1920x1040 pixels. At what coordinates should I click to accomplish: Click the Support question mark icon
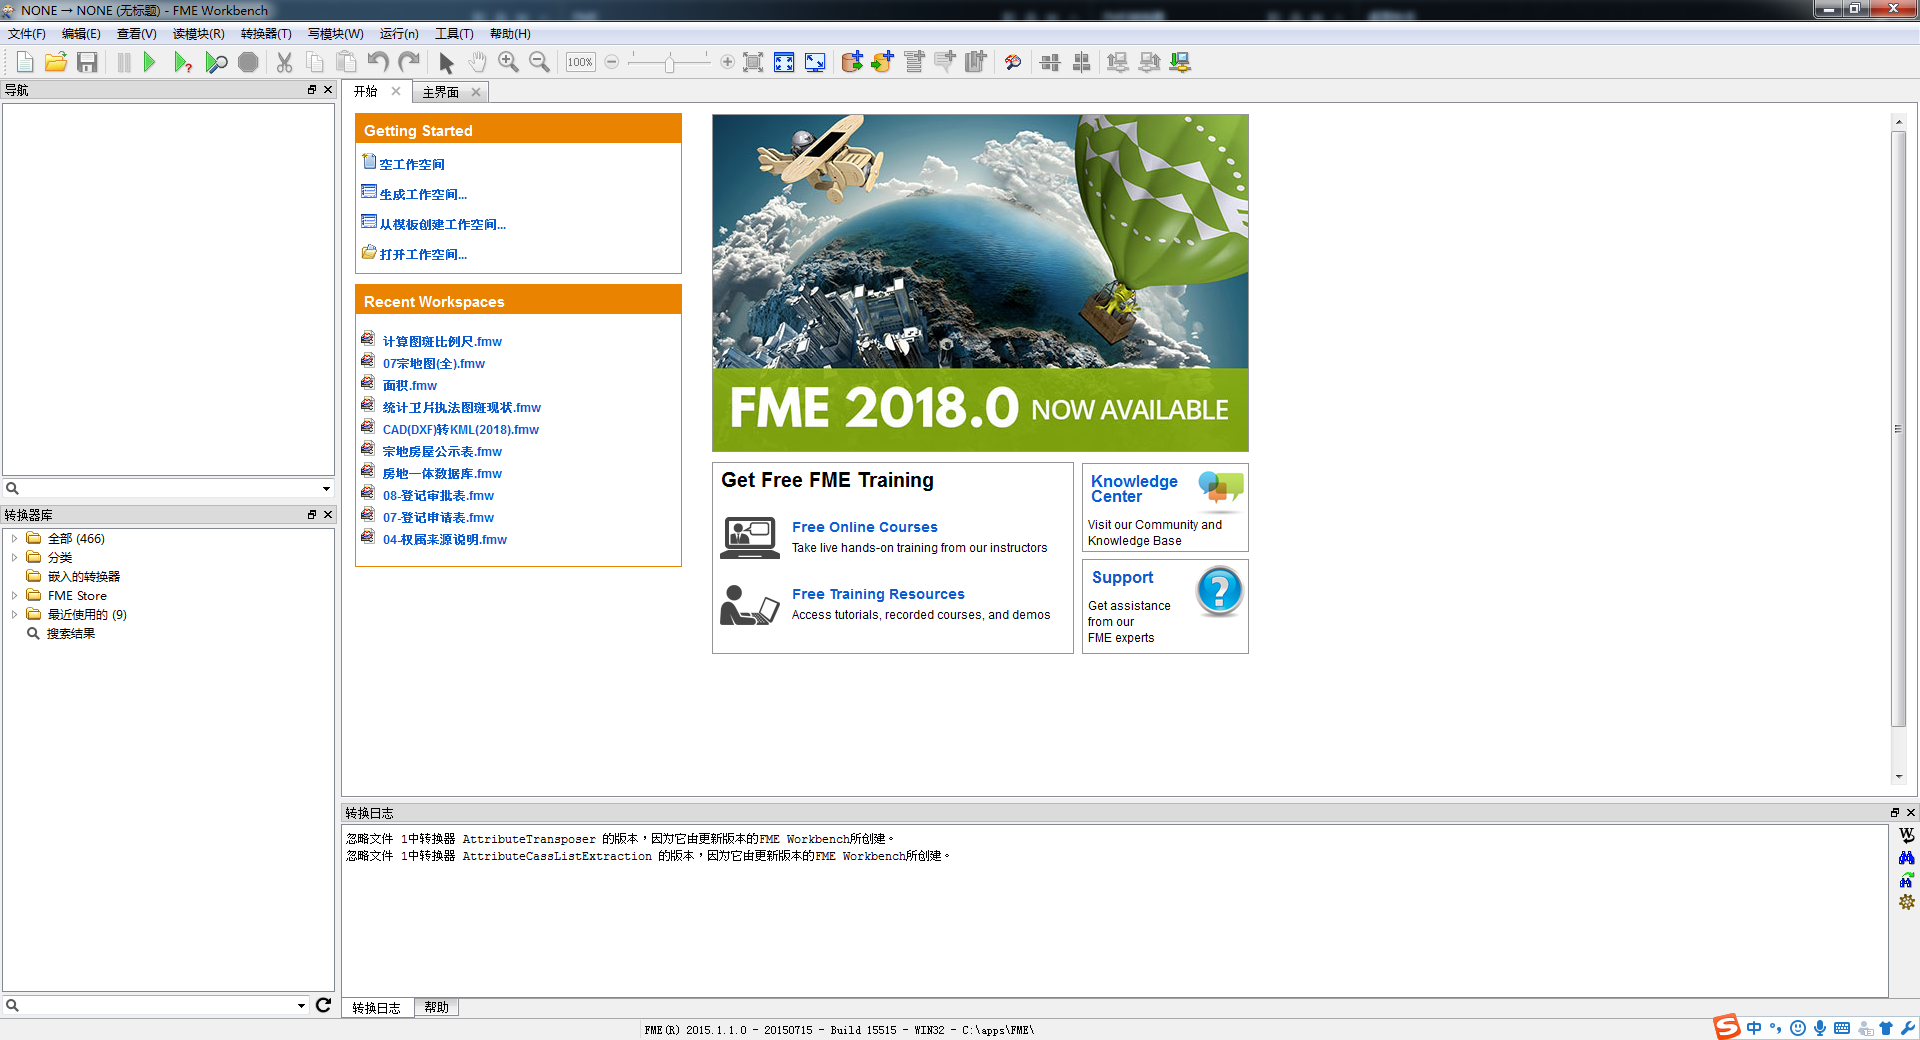(x=1219, y=590)
